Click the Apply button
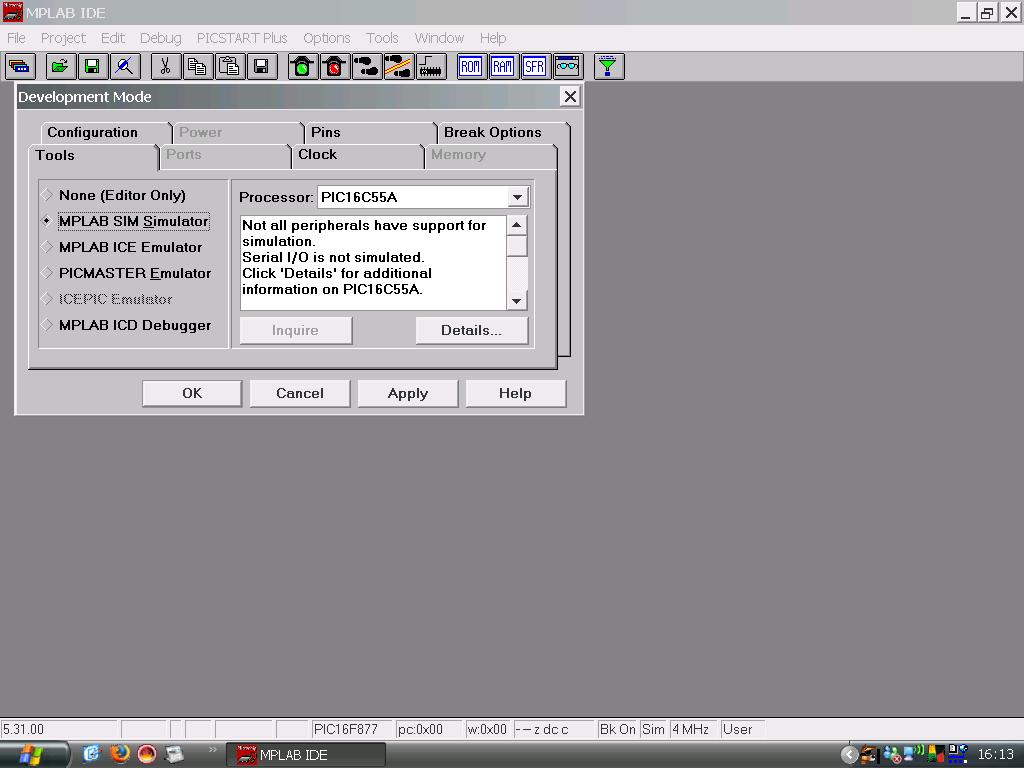Image resolution: width=1024 pixels, height=768 pixels. [408, 393]
